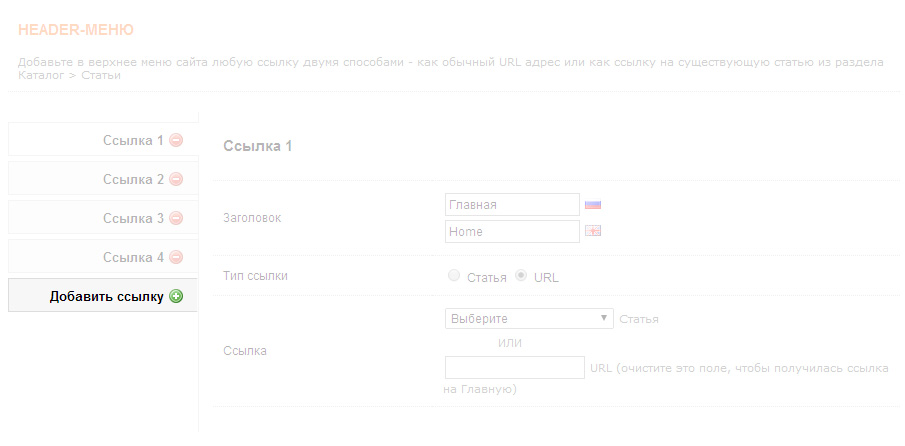Image resolution: width=905 pixels, height=446 pixels.
Task: Click the Статья radio label text
Action: (x=487, y=277)
